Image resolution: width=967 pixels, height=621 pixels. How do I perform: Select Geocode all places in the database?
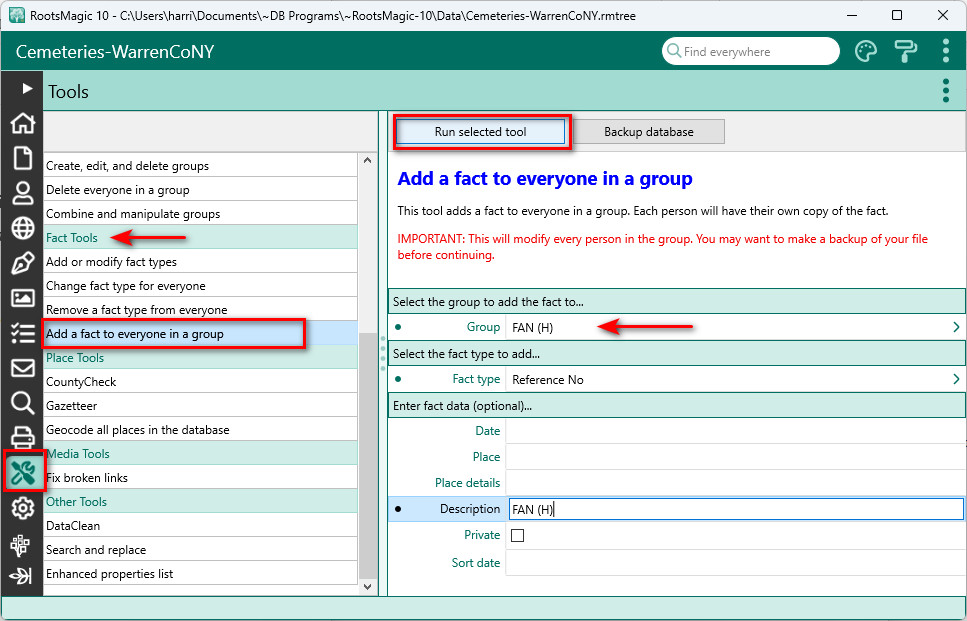click(x=200, y=430)
